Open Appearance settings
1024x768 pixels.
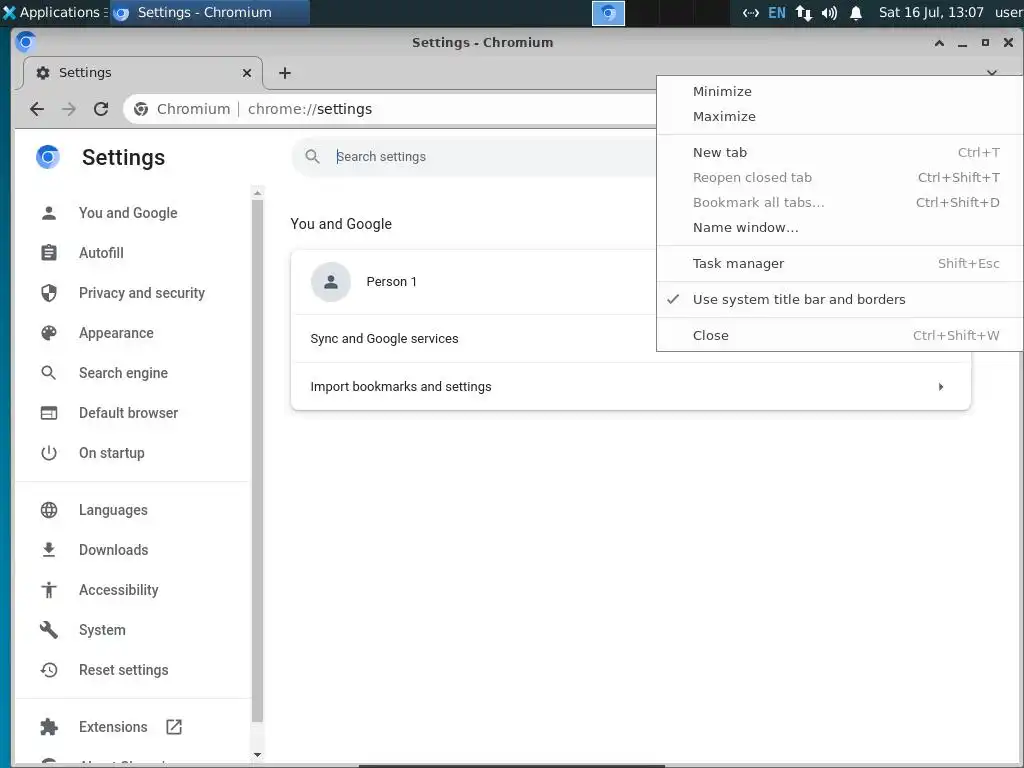(x=116, y=333)
